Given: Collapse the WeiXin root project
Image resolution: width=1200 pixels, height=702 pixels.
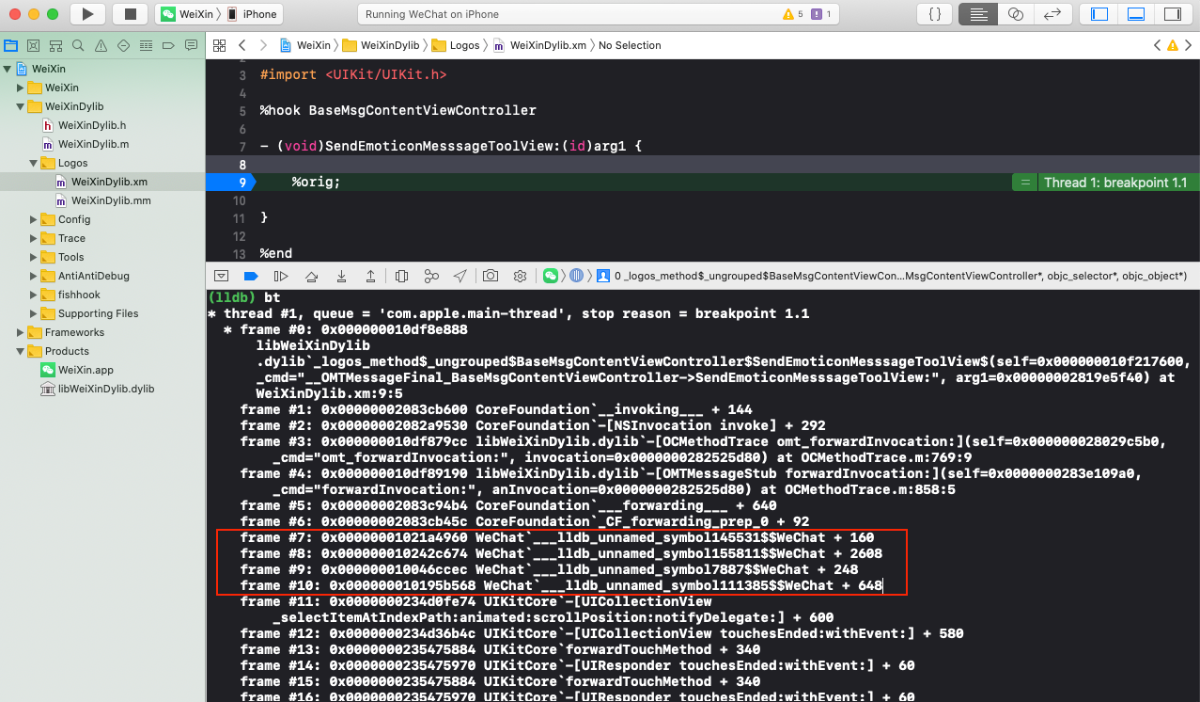Looking at the screenshot, I should 7,69.
